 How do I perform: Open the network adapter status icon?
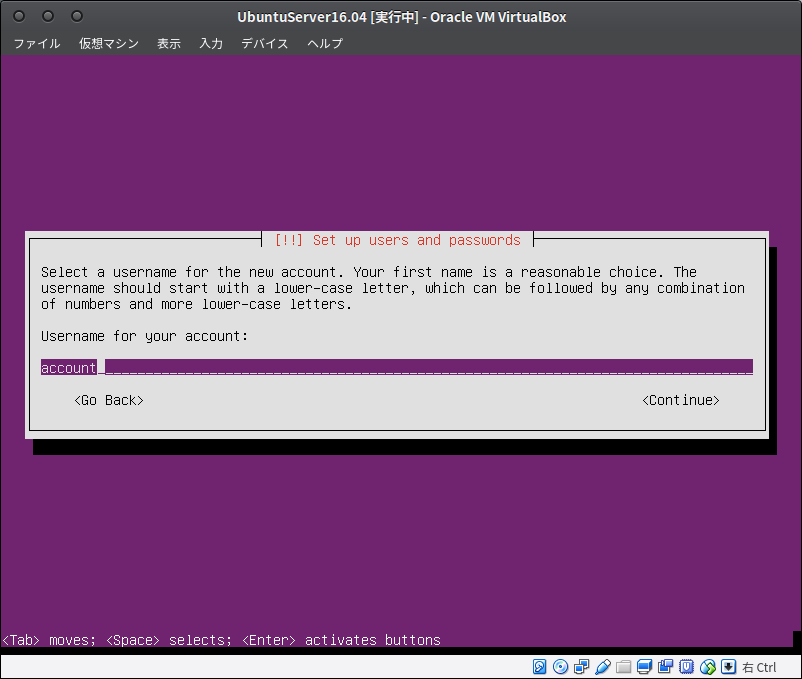582,667
